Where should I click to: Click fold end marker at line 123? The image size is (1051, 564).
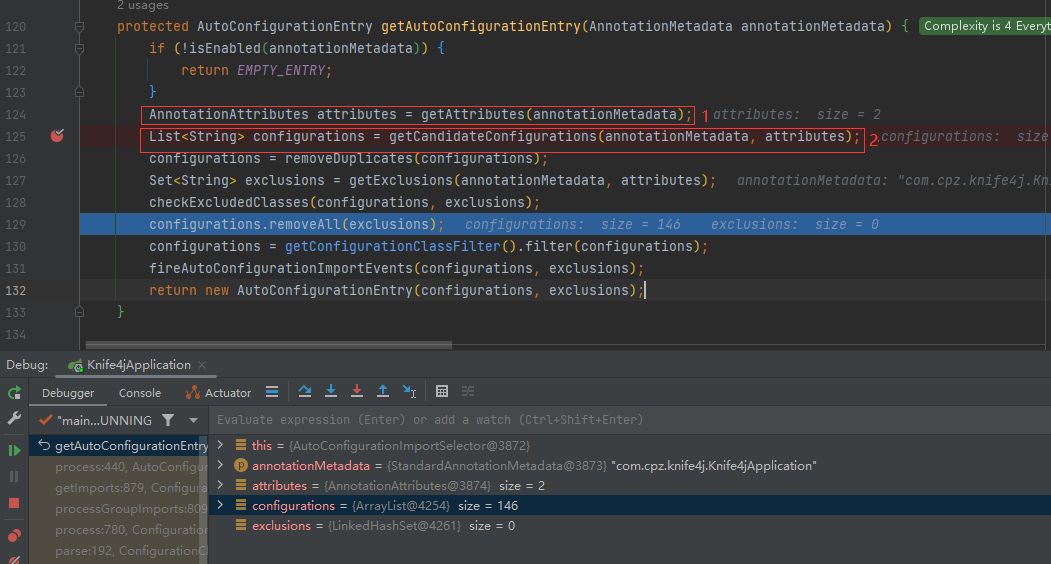click(79, 92)
